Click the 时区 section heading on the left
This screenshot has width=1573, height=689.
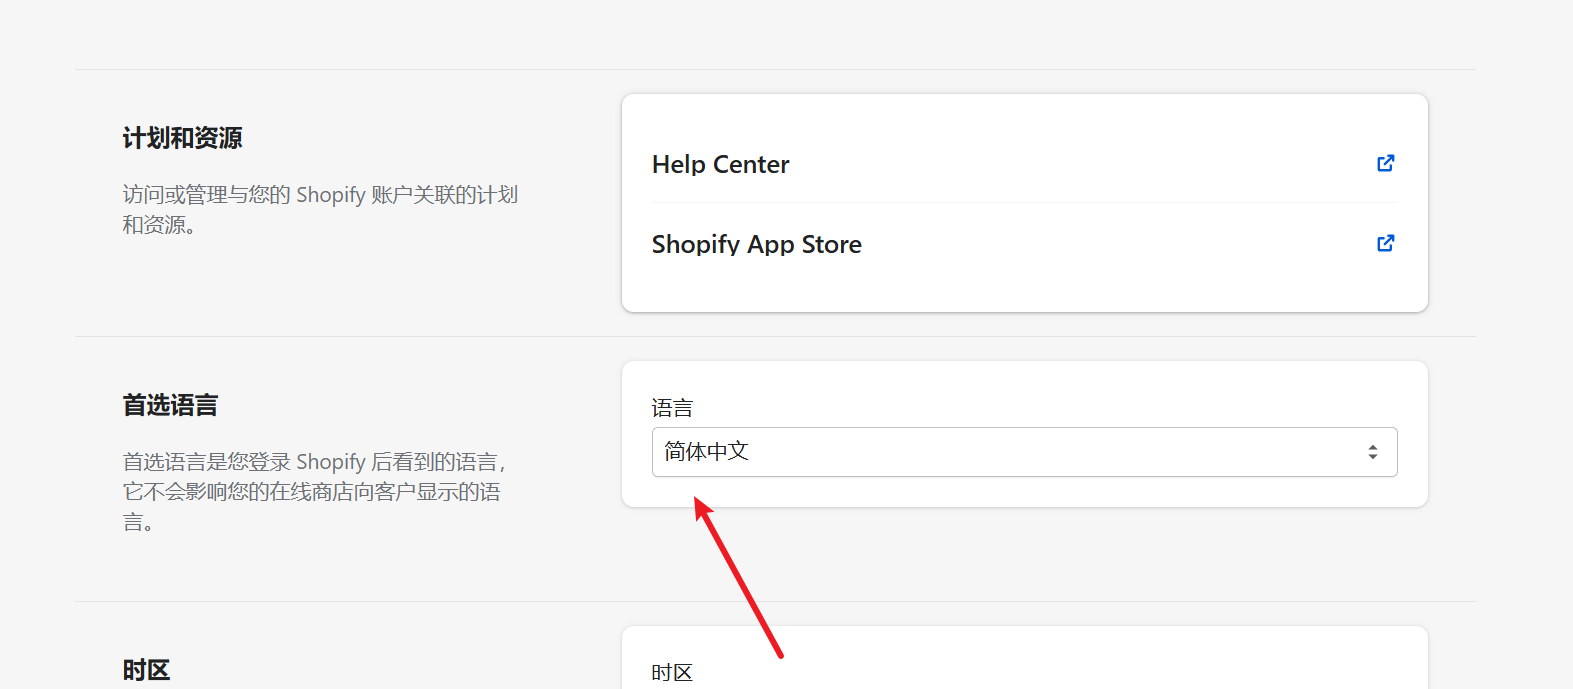146,670
